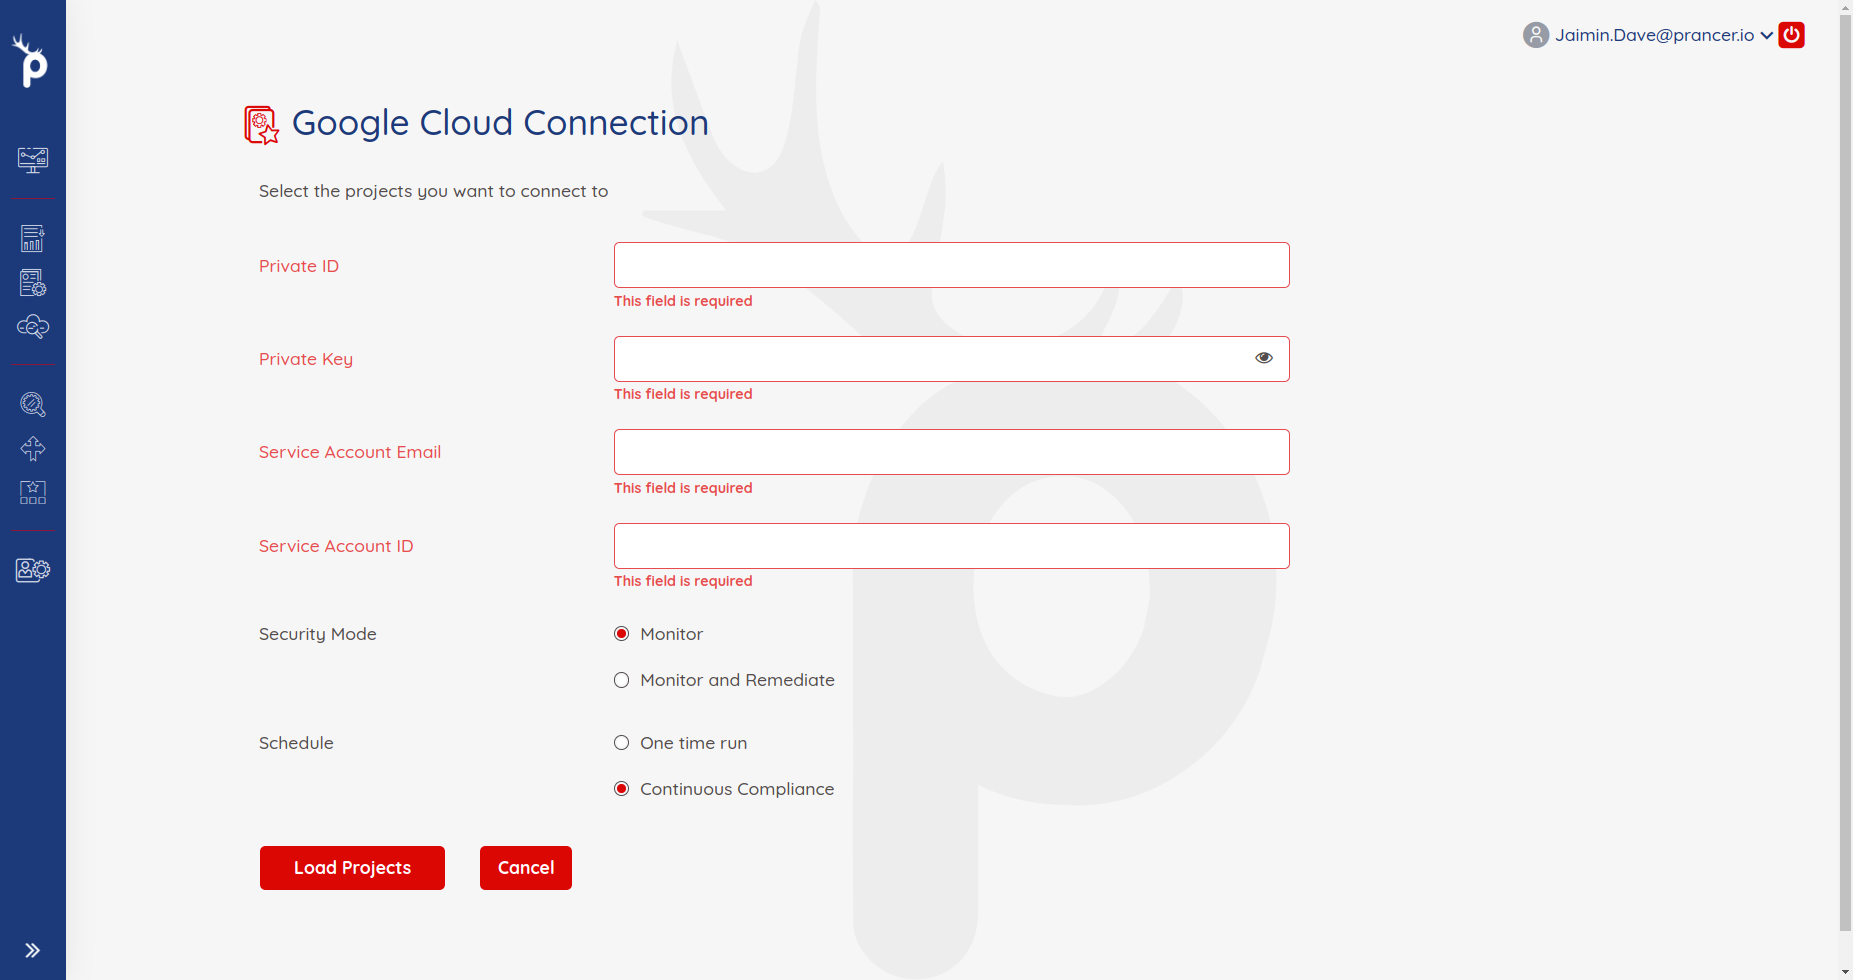Open the star grid icon in sidebar

33,492
